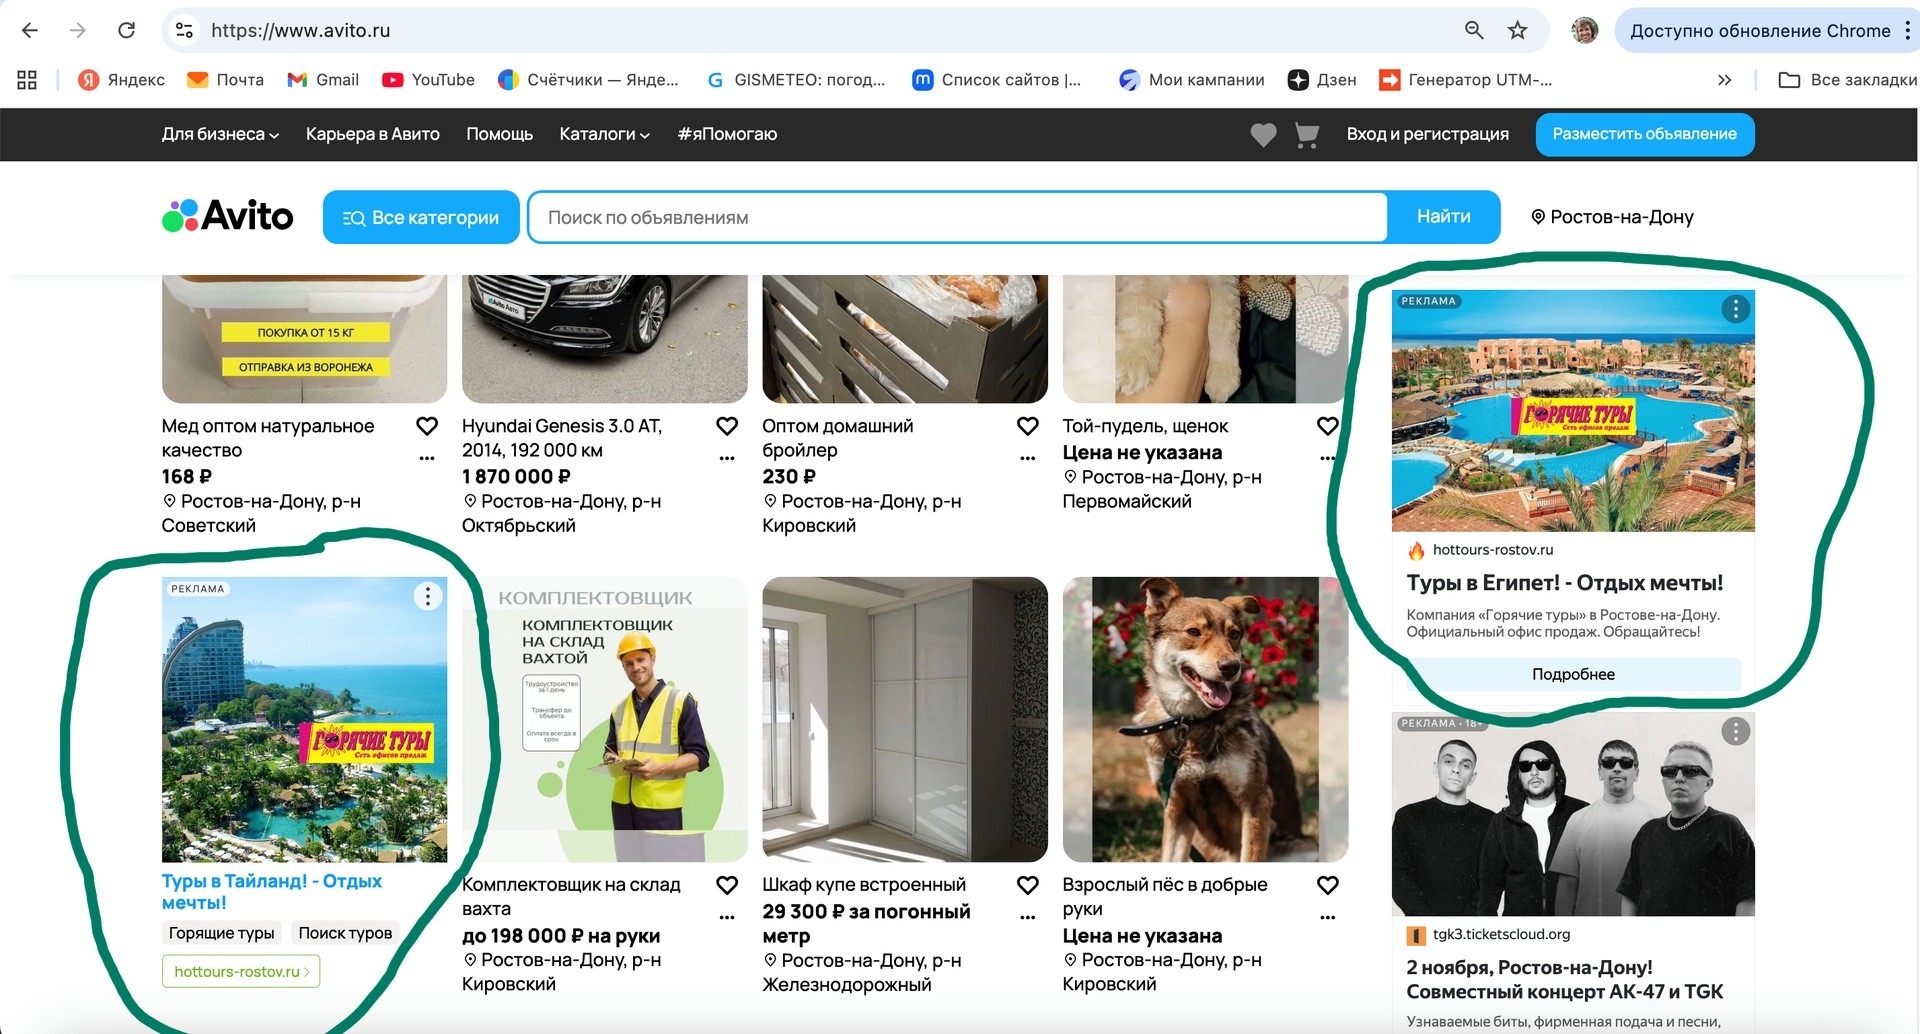This screenshot has width=1920, height=1034.
Task: Open the Egypt tours ad options menu
Action: 1735,309
